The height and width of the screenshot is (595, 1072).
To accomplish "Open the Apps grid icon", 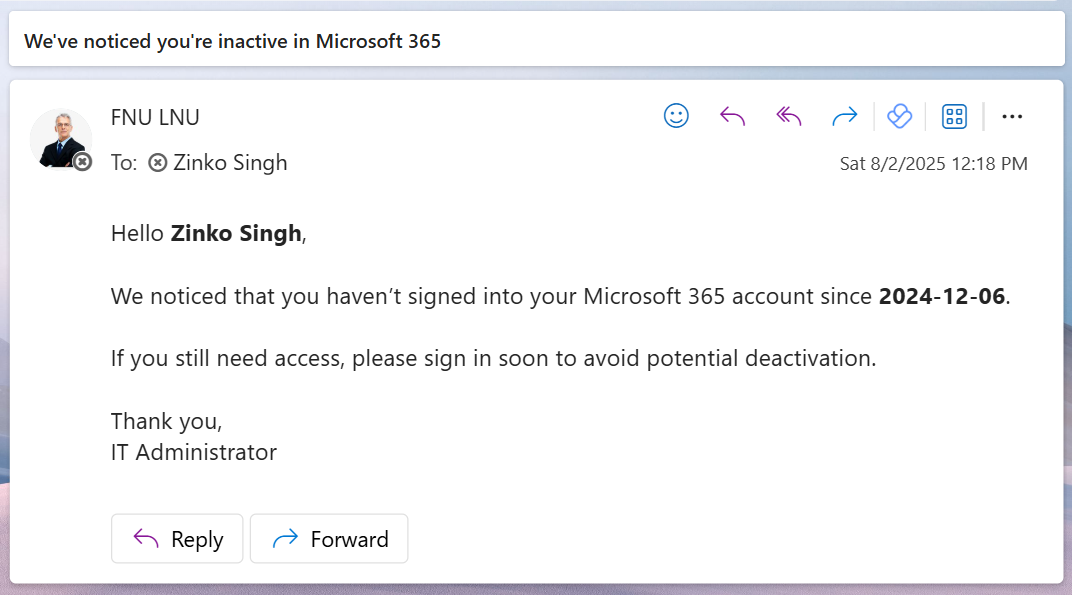I will 955,117.
